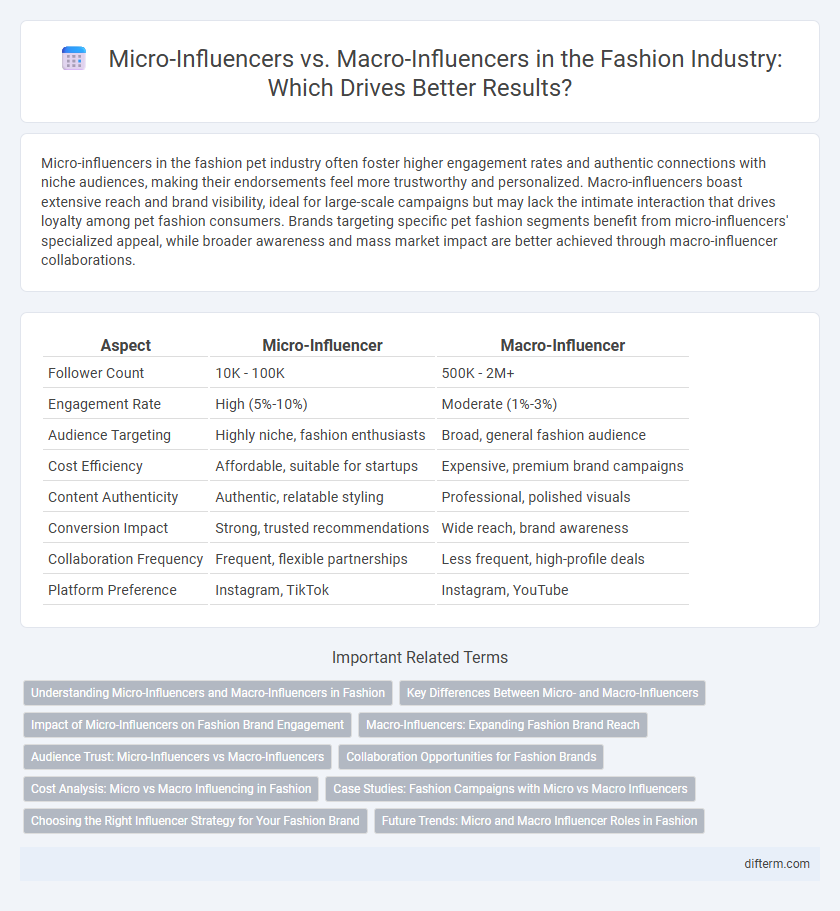This screenshot has height=911, width=840.
Task: Click the 'Content Authenticity' row label
Action: pyautogui.click(x=113, y=497)
